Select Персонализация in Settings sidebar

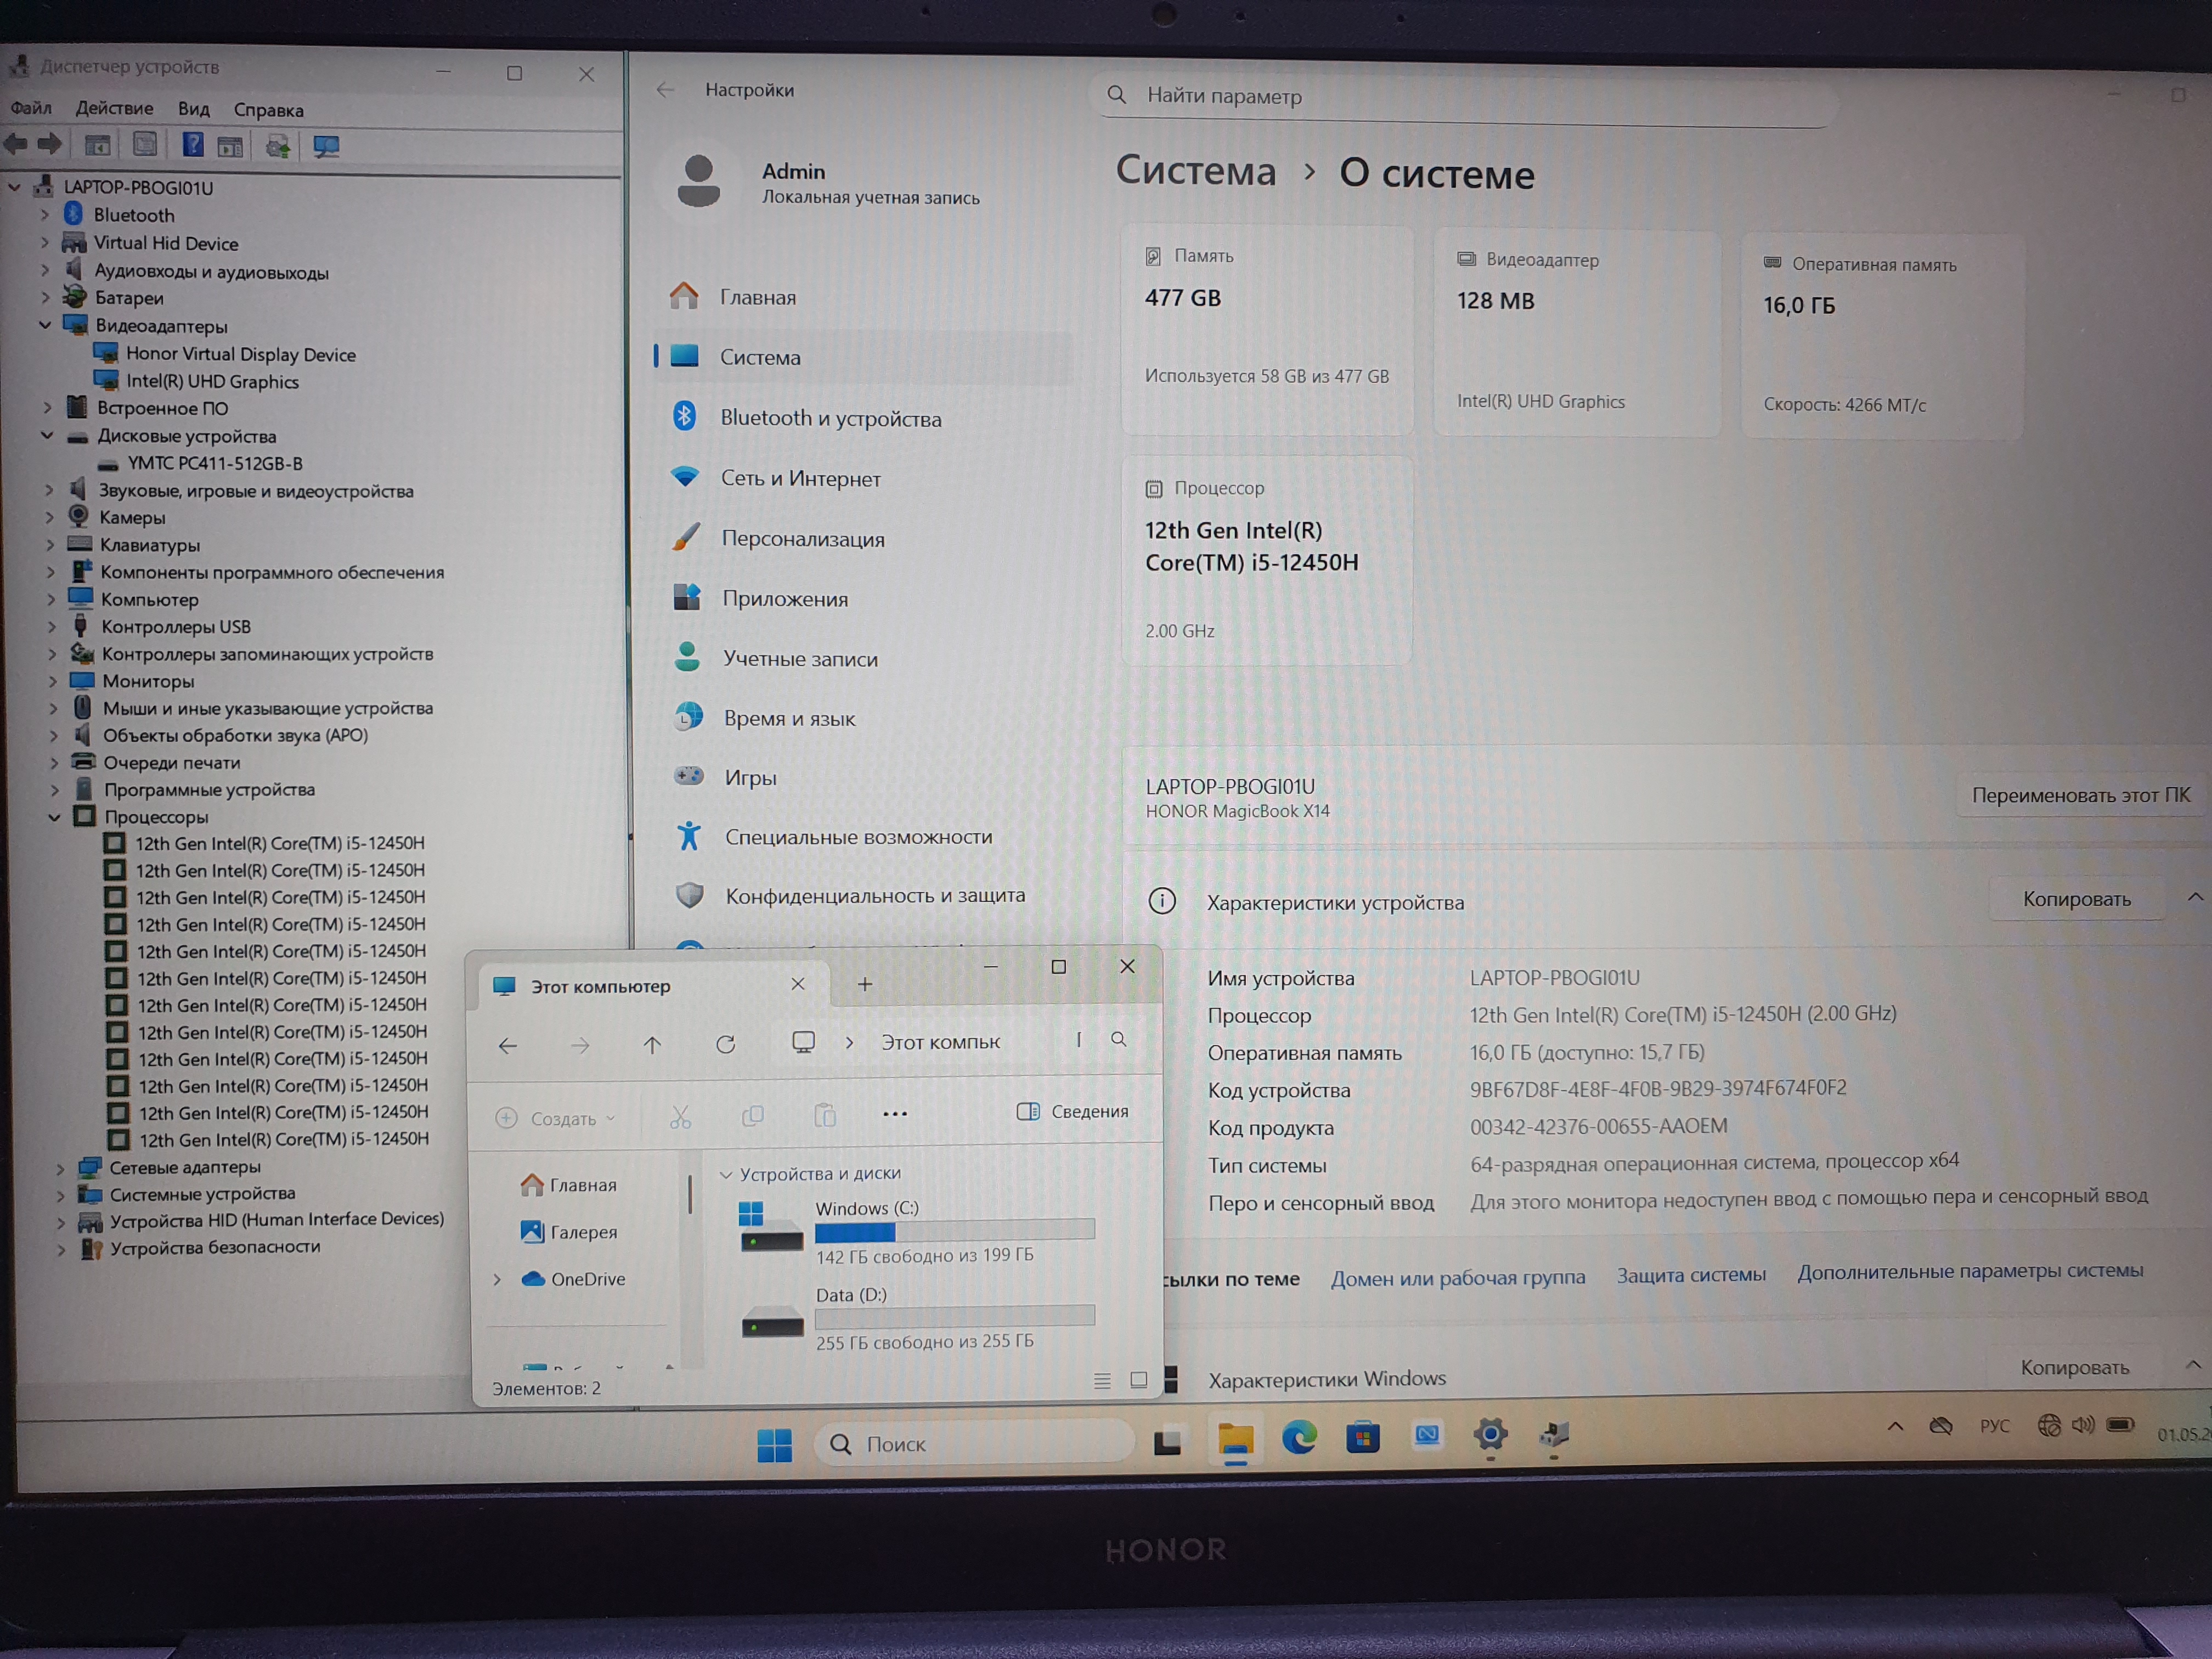coord(802,539)
